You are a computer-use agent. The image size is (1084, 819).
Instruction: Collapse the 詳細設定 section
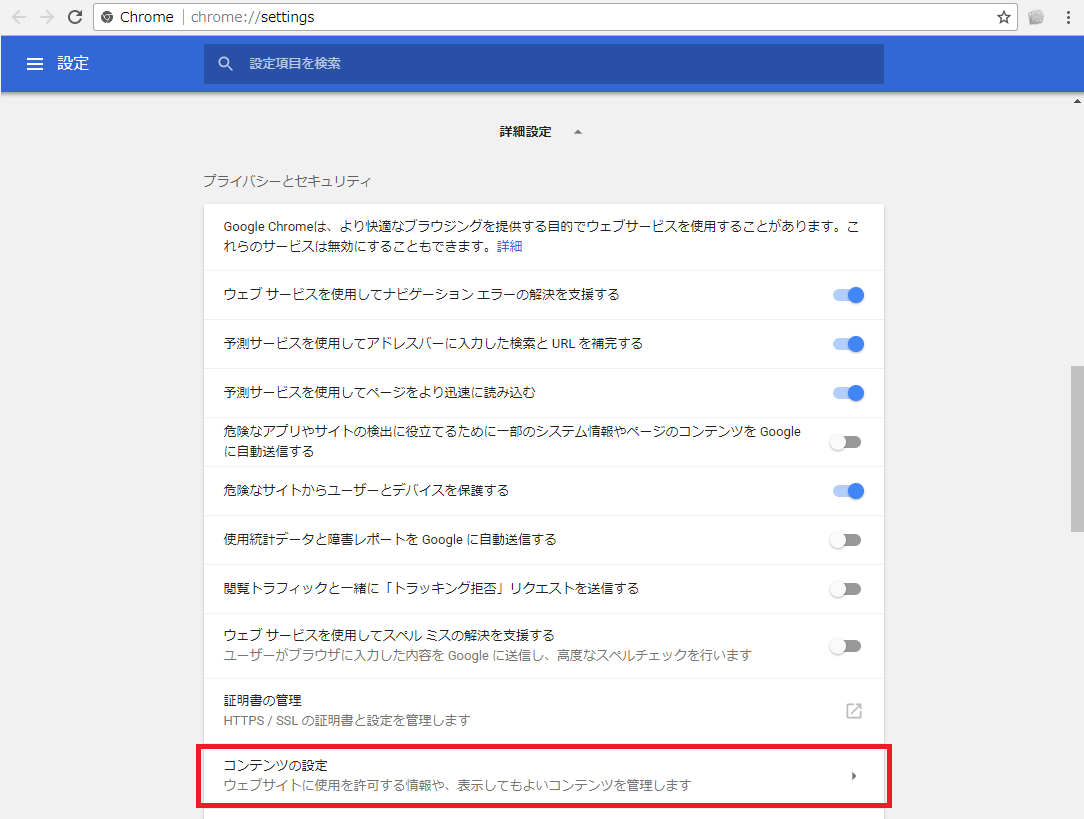578,132
